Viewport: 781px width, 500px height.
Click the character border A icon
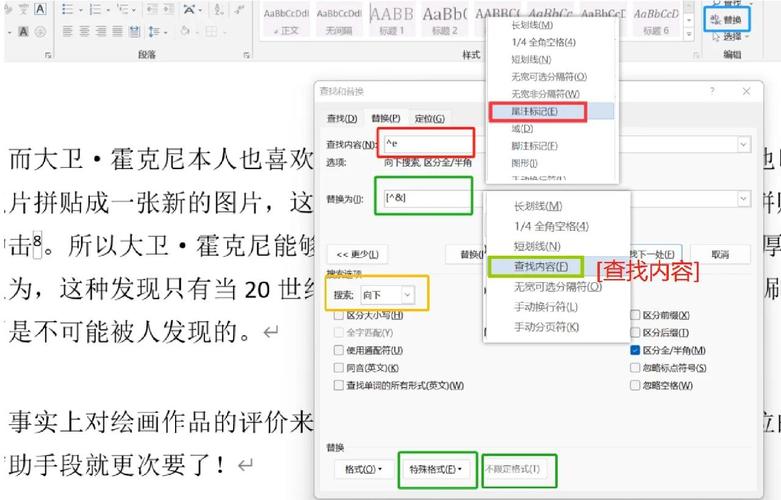[40, 9]
